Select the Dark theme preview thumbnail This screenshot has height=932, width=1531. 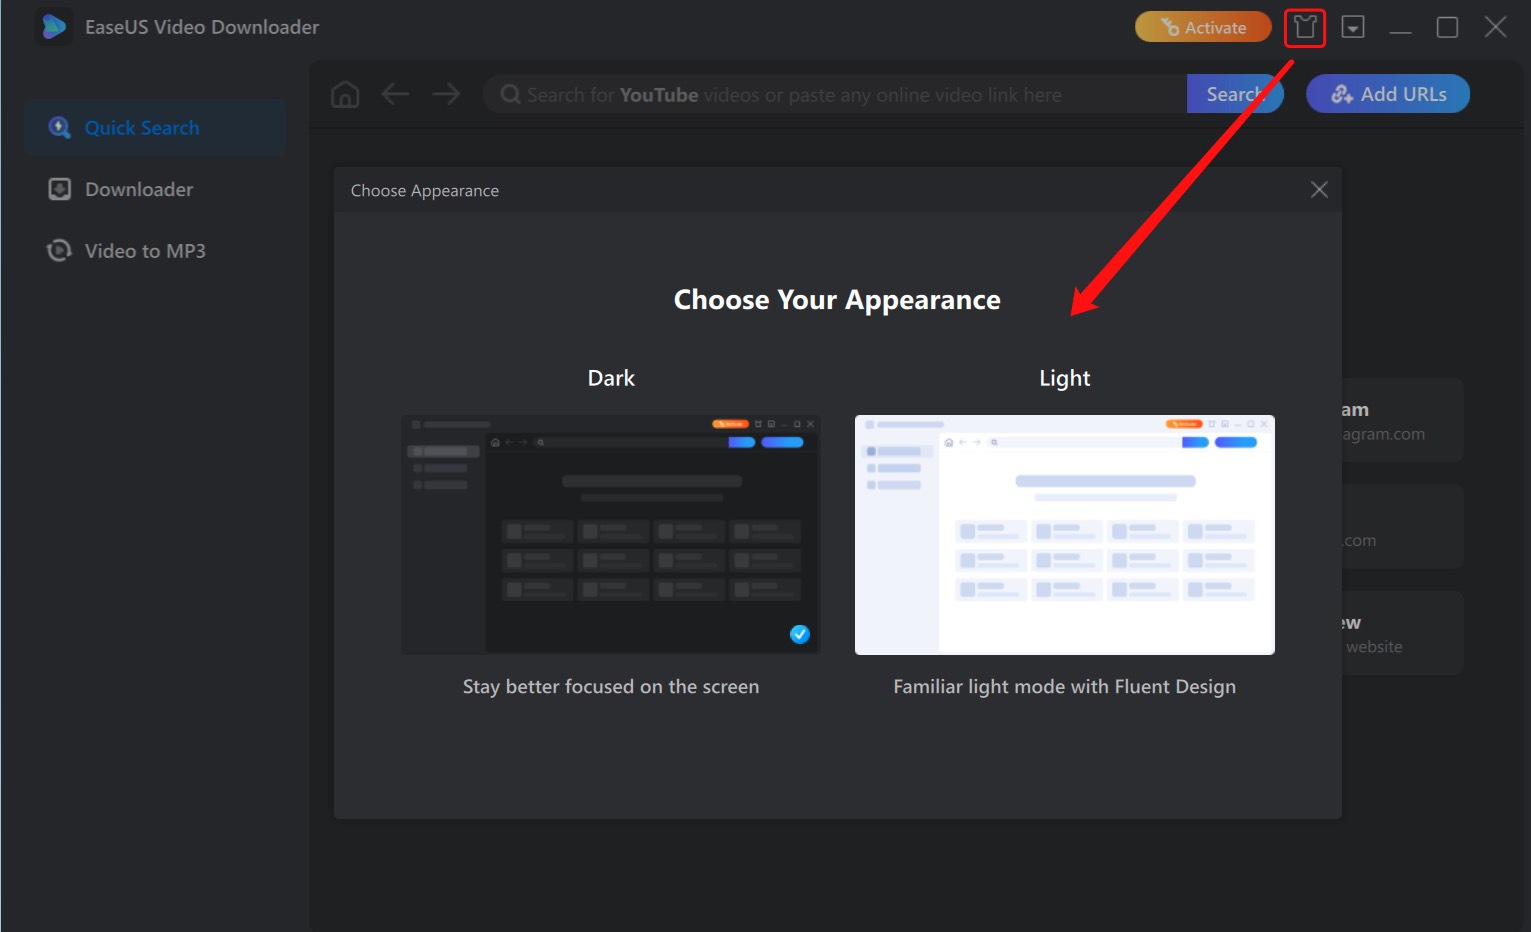611,535
